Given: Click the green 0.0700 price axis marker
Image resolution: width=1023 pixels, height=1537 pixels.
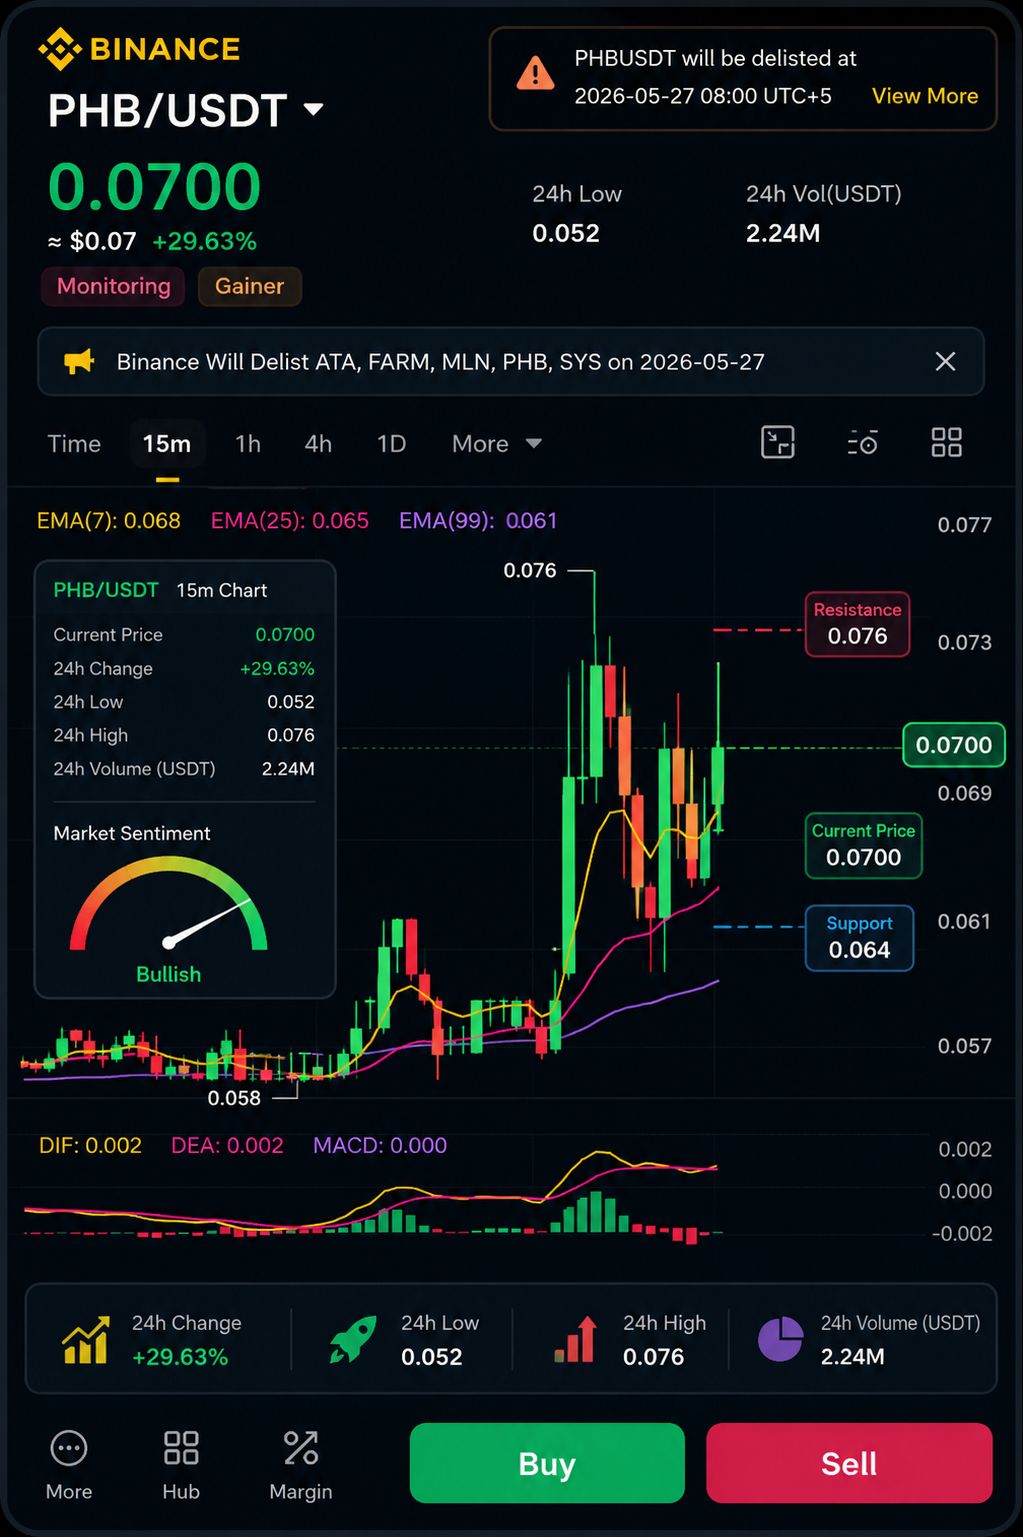Looking at the screenshot, I should coord(953,745).
